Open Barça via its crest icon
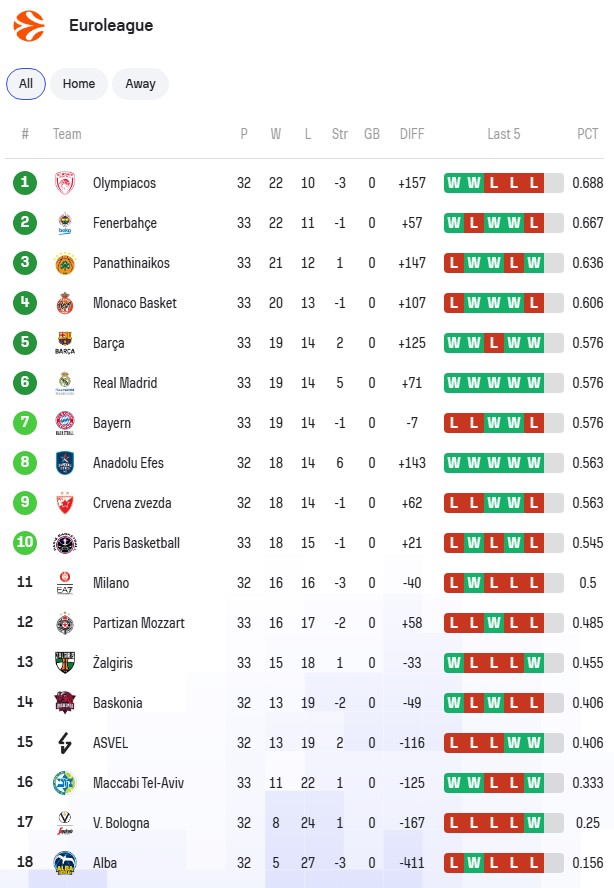Viewport: 614px width, 888px height. tap(65, 343)
